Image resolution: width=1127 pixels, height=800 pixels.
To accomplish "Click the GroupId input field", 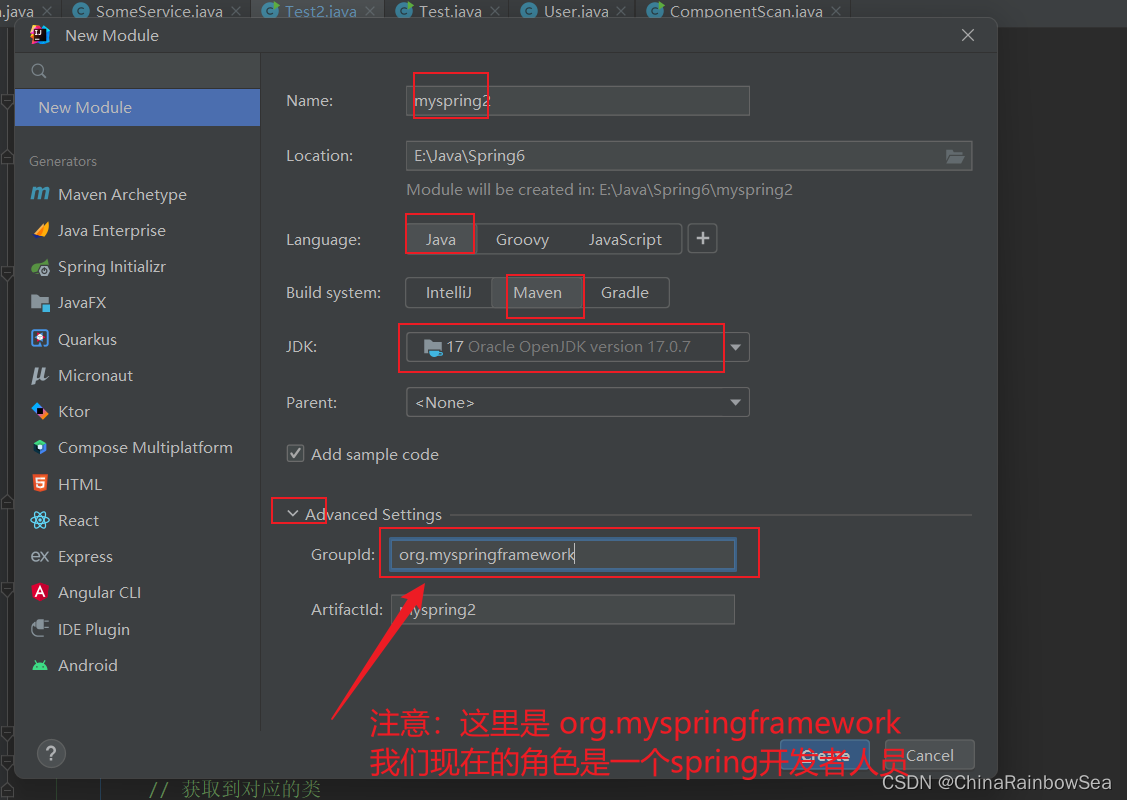I will (563, 554).
